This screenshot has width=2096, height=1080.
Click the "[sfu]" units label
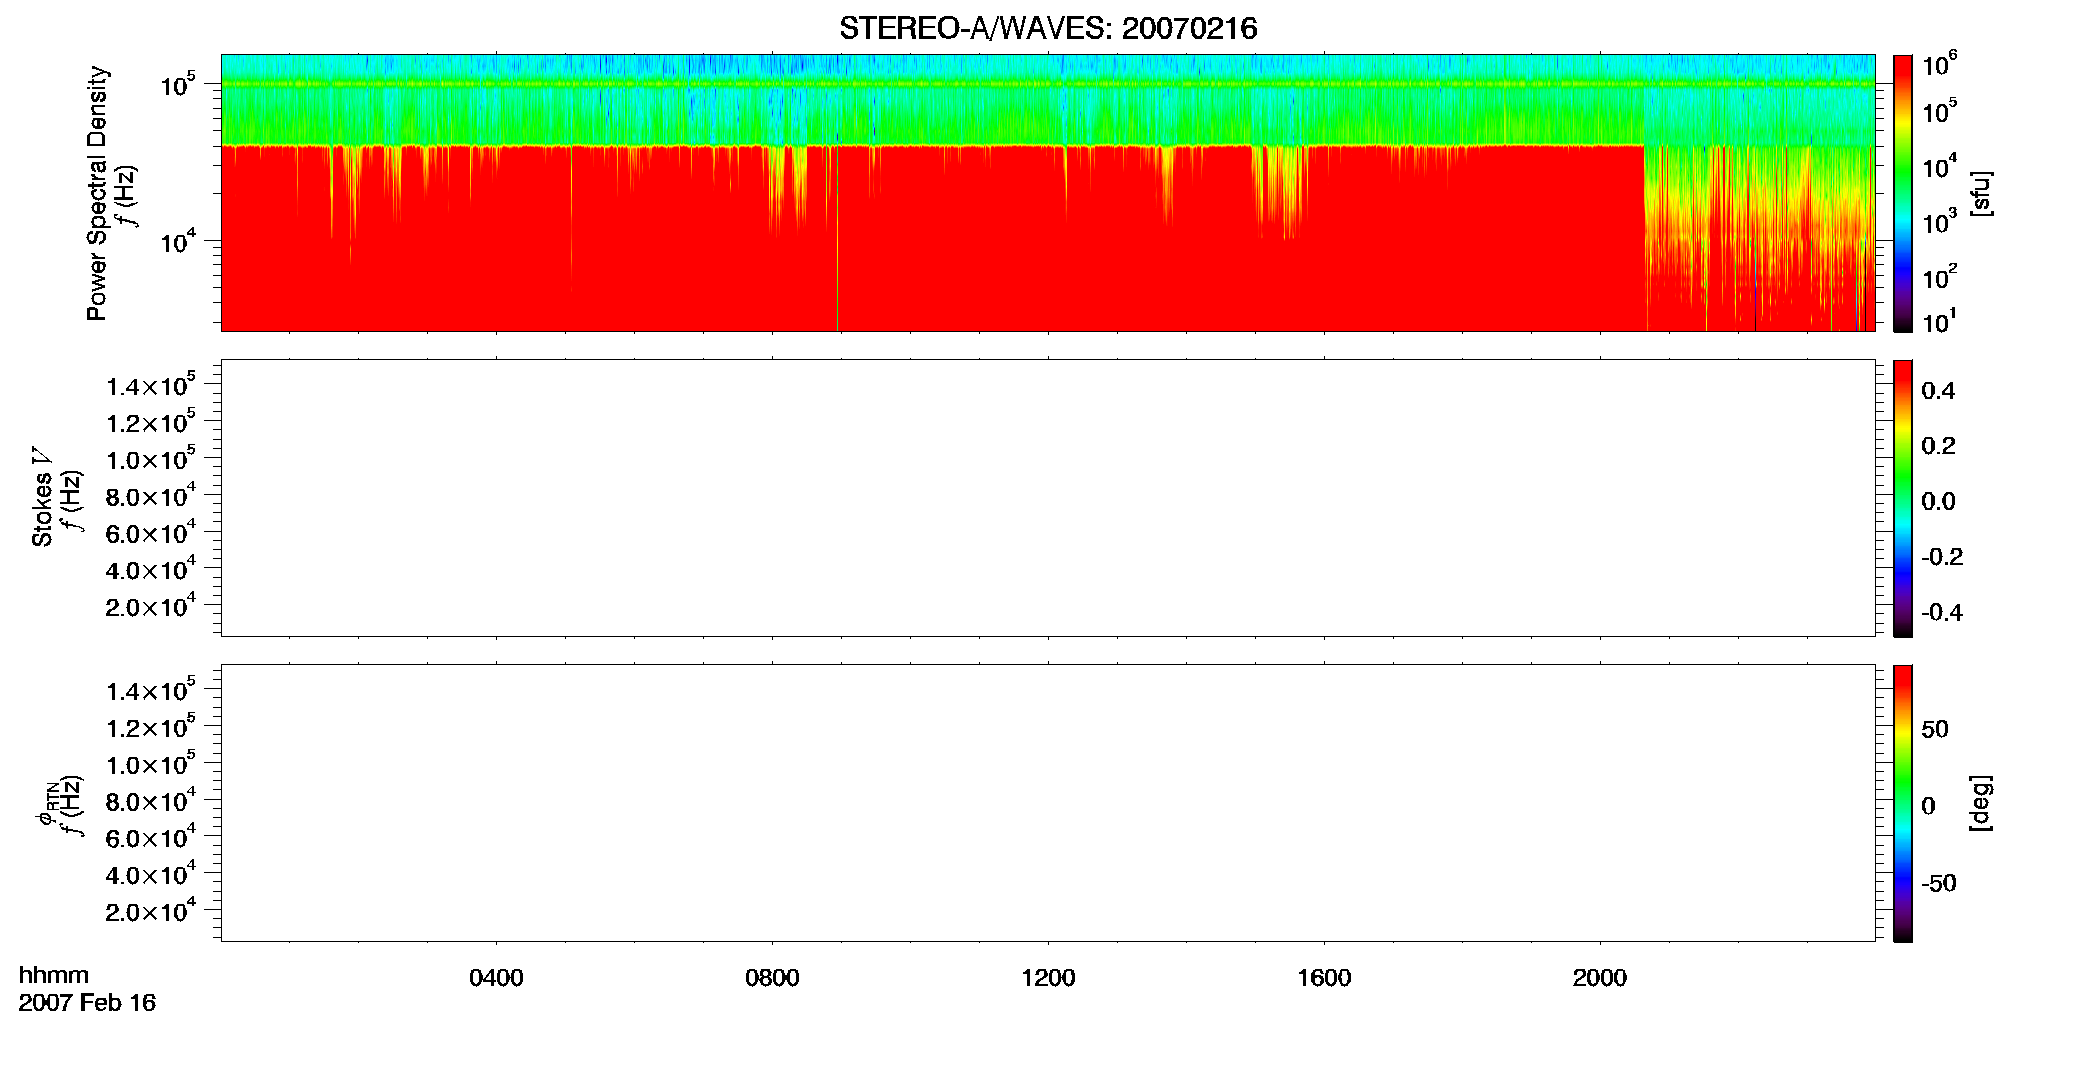click(1980, 193)
